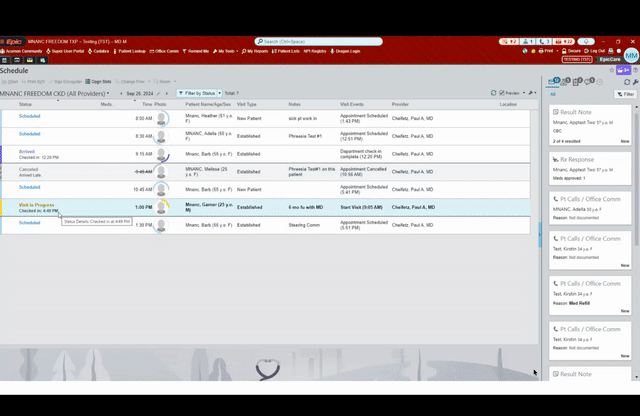Click Log Out

pyautogui.click(x=594, y=51)
